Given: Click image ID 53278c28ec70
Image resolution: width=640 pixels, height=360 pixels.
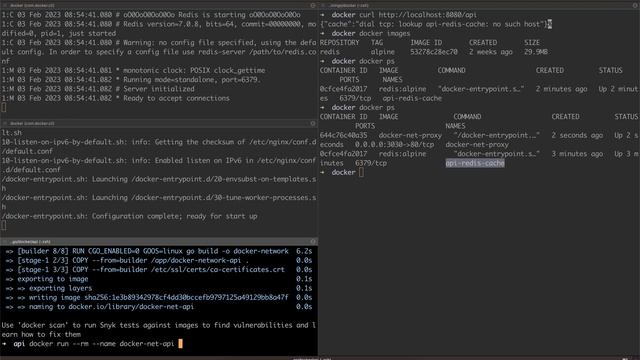Looking at the screenshot, I should [x=433, y=52].
